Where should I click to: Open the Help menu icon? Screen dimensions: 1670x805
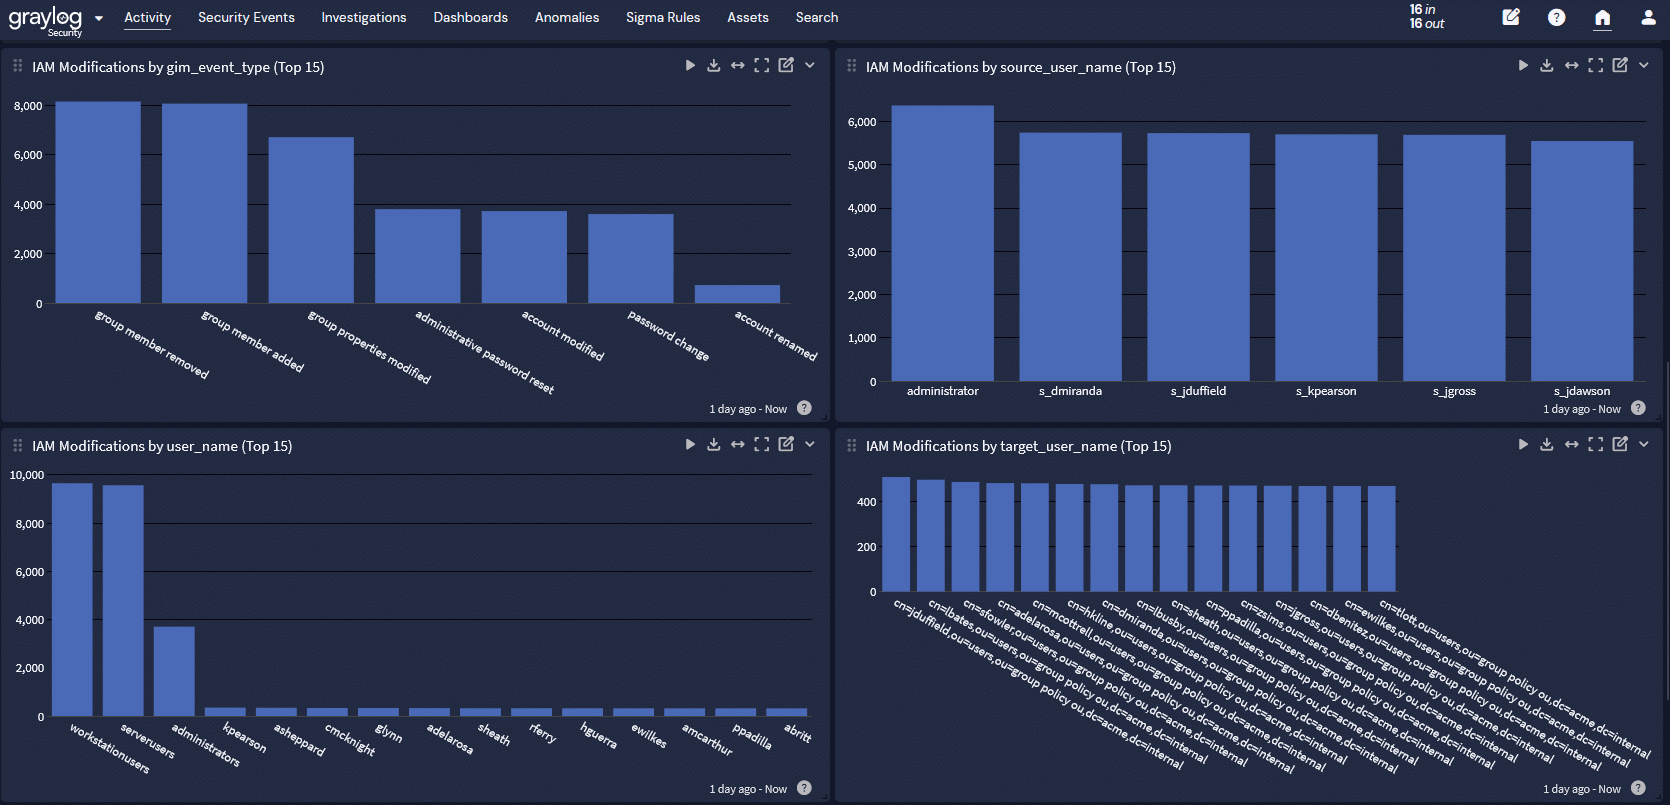pyautogui.click(x=1556, y=18)
